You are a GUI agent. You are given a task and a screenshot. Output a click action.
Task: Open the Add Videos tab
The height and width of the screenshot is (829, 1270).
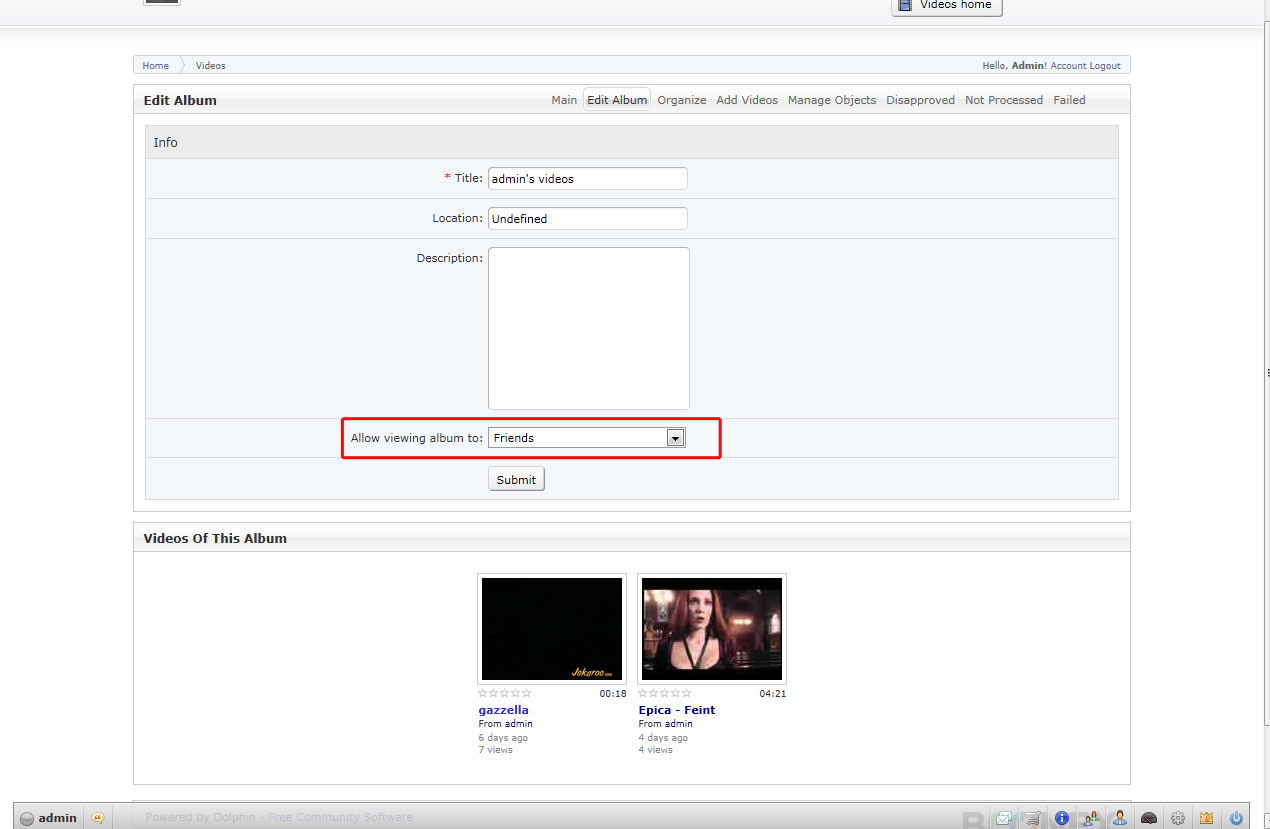[746, 100]
